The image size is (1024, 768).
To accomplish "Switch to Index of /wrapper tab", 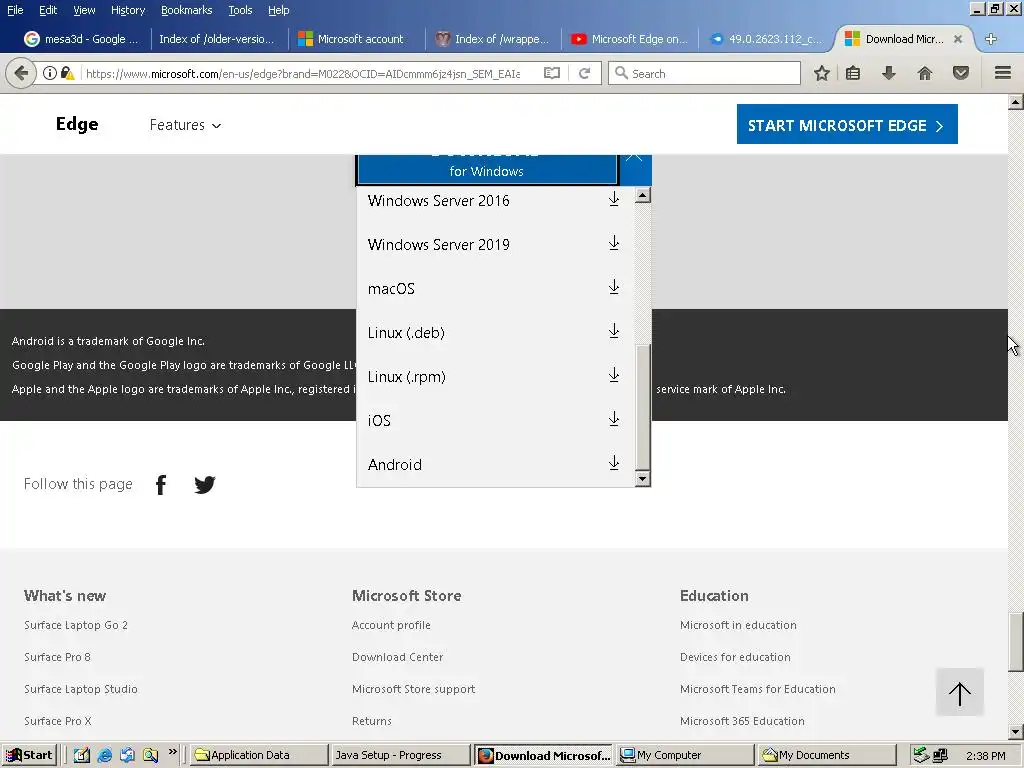I will 494,39.
